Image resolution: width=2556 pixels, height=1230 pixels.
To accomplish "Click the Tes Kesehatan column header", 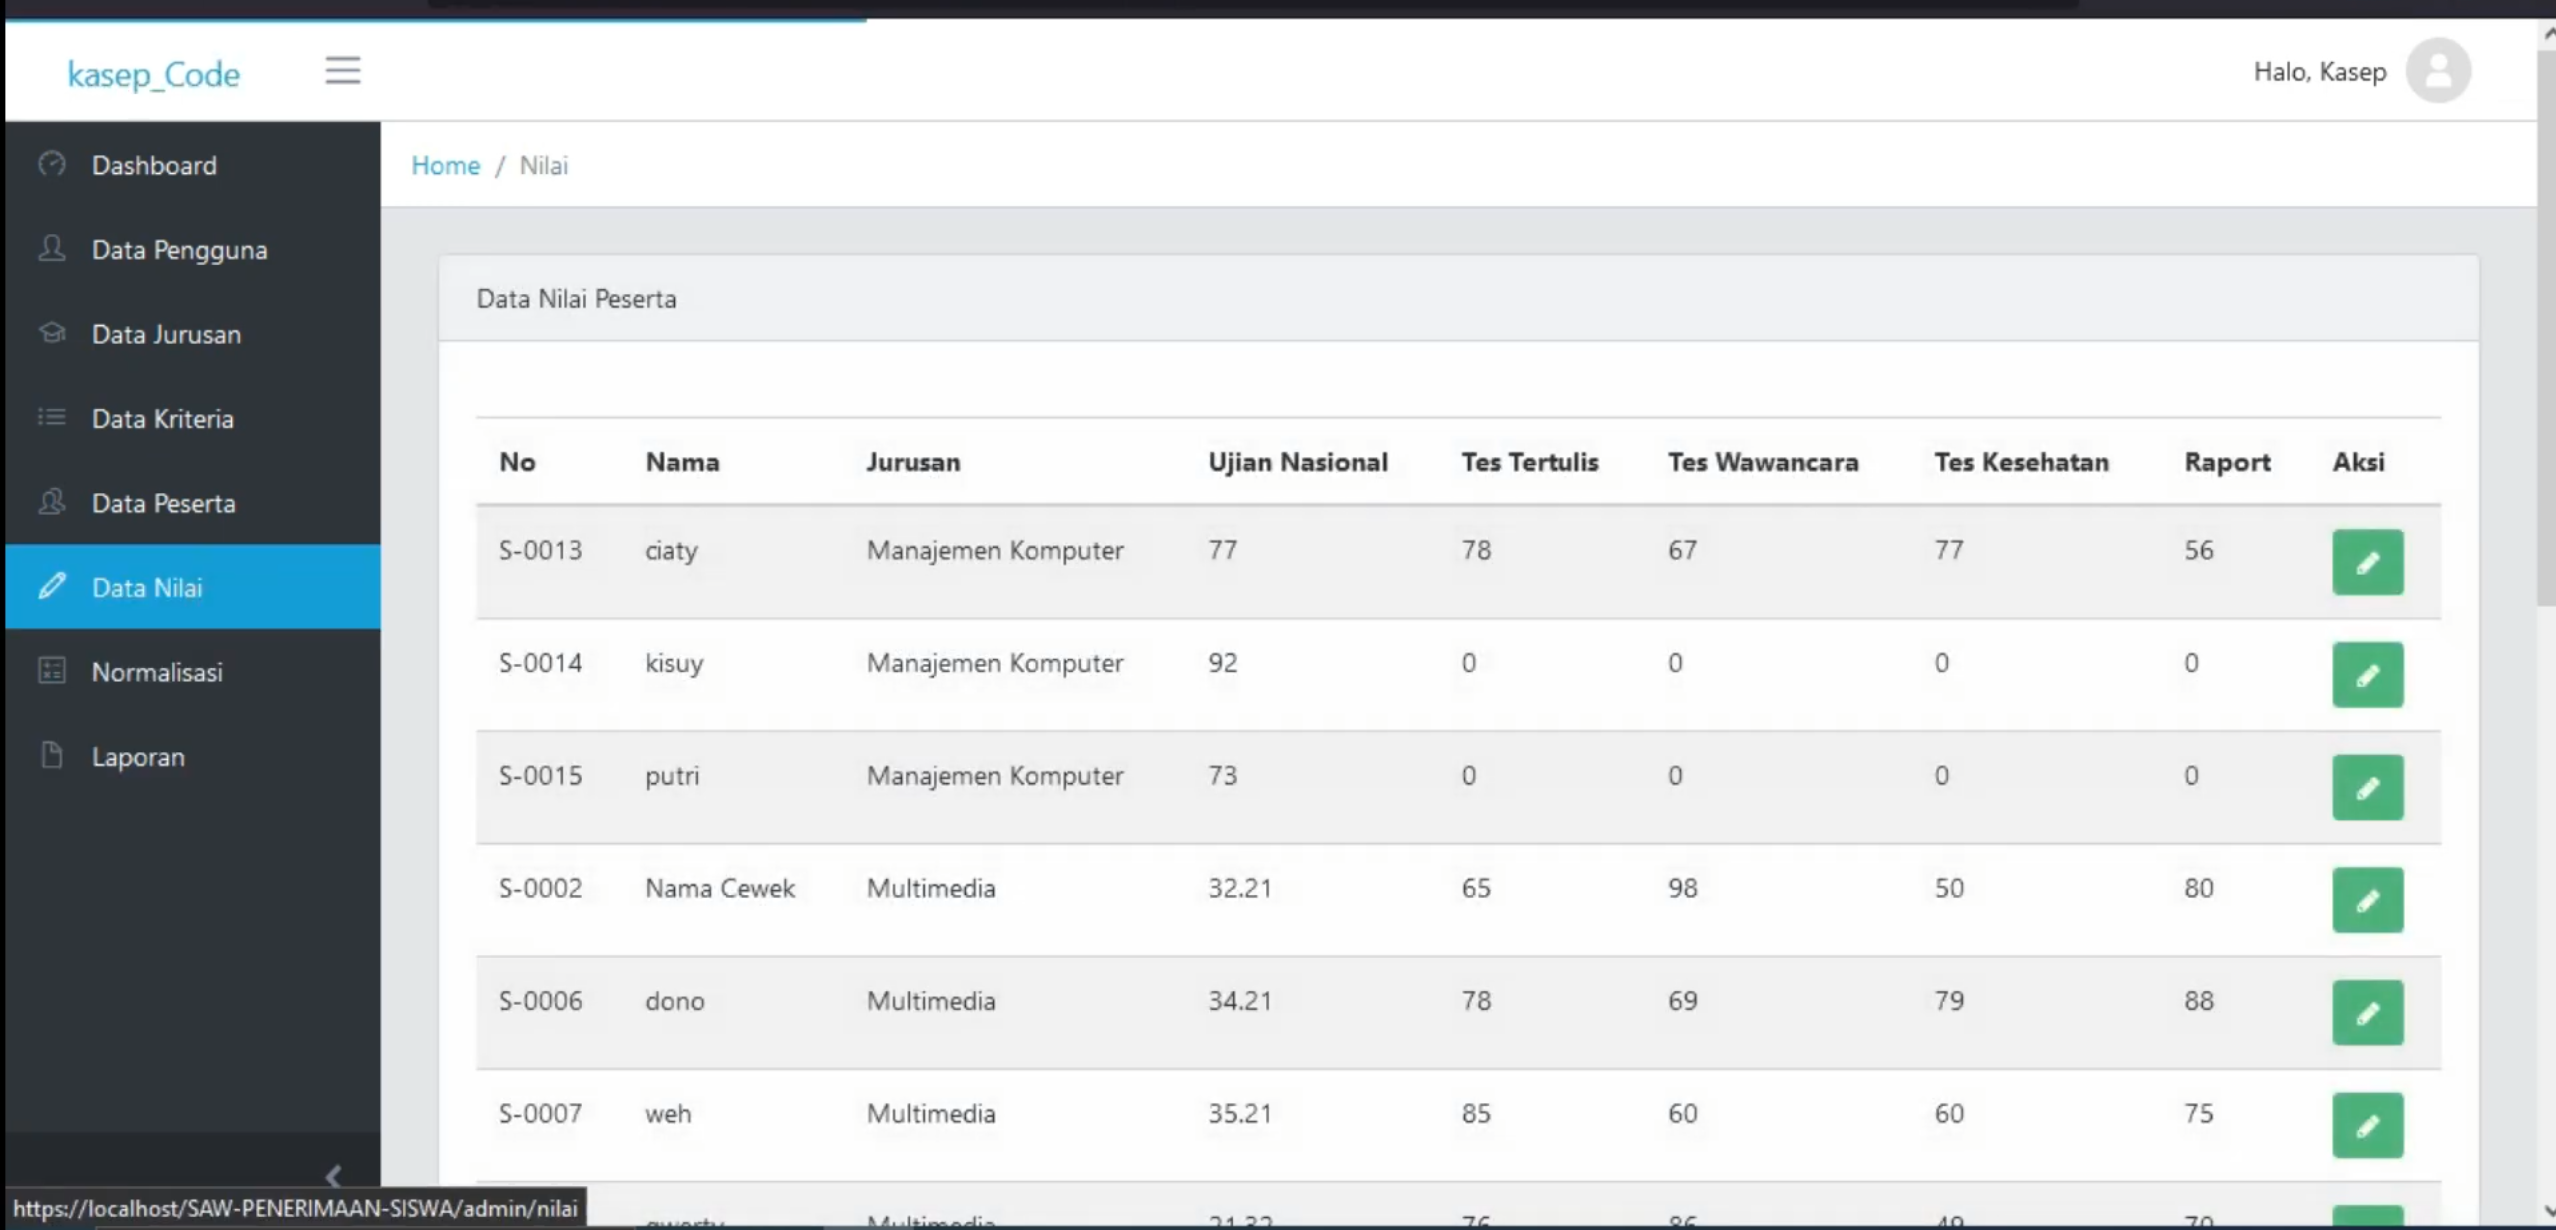I will click(2021, 462).
